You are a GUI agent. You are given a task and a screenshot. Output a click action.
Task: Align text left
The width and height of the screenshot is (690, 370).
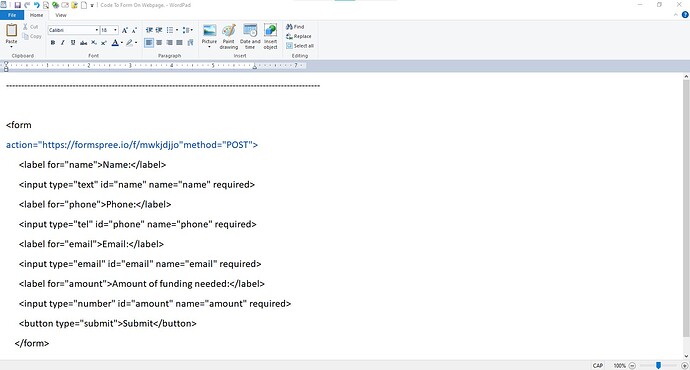coord(149,43)
